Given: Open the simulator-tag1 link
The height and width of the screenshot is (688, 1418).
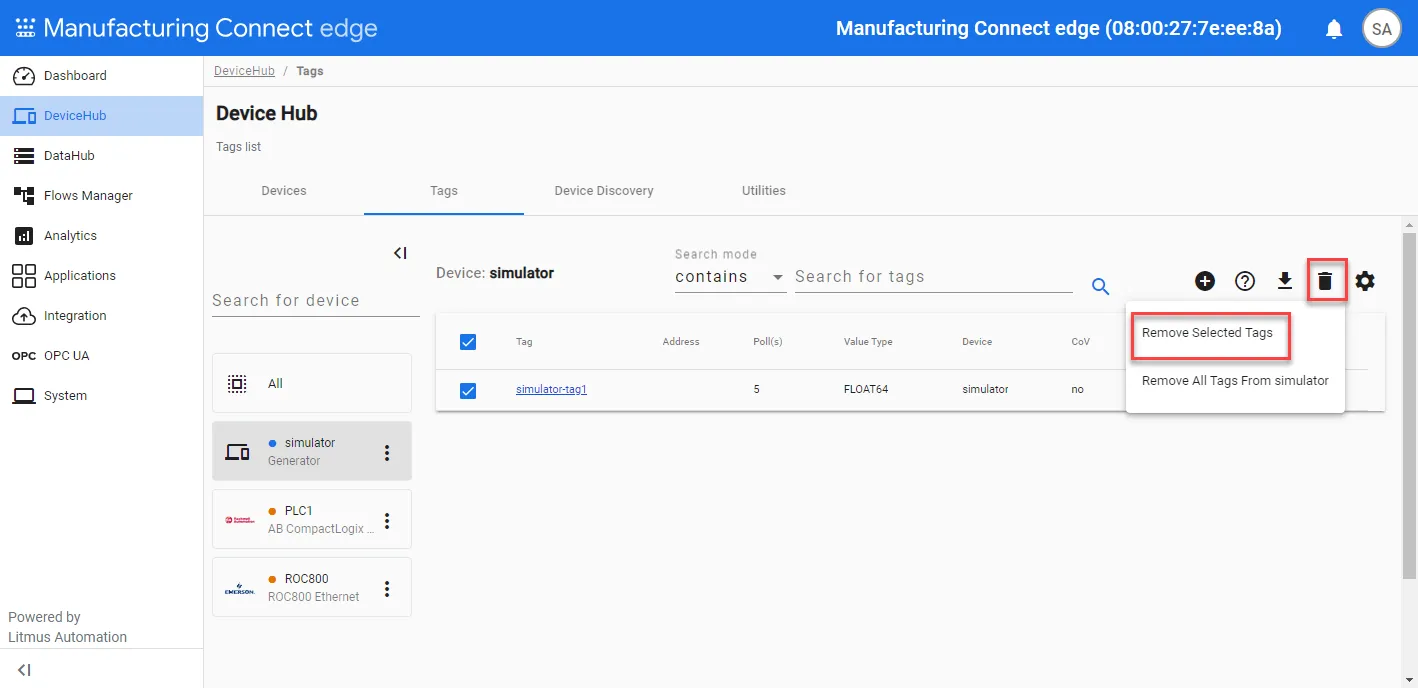Looking at the screenshot, I should point(551,390).
